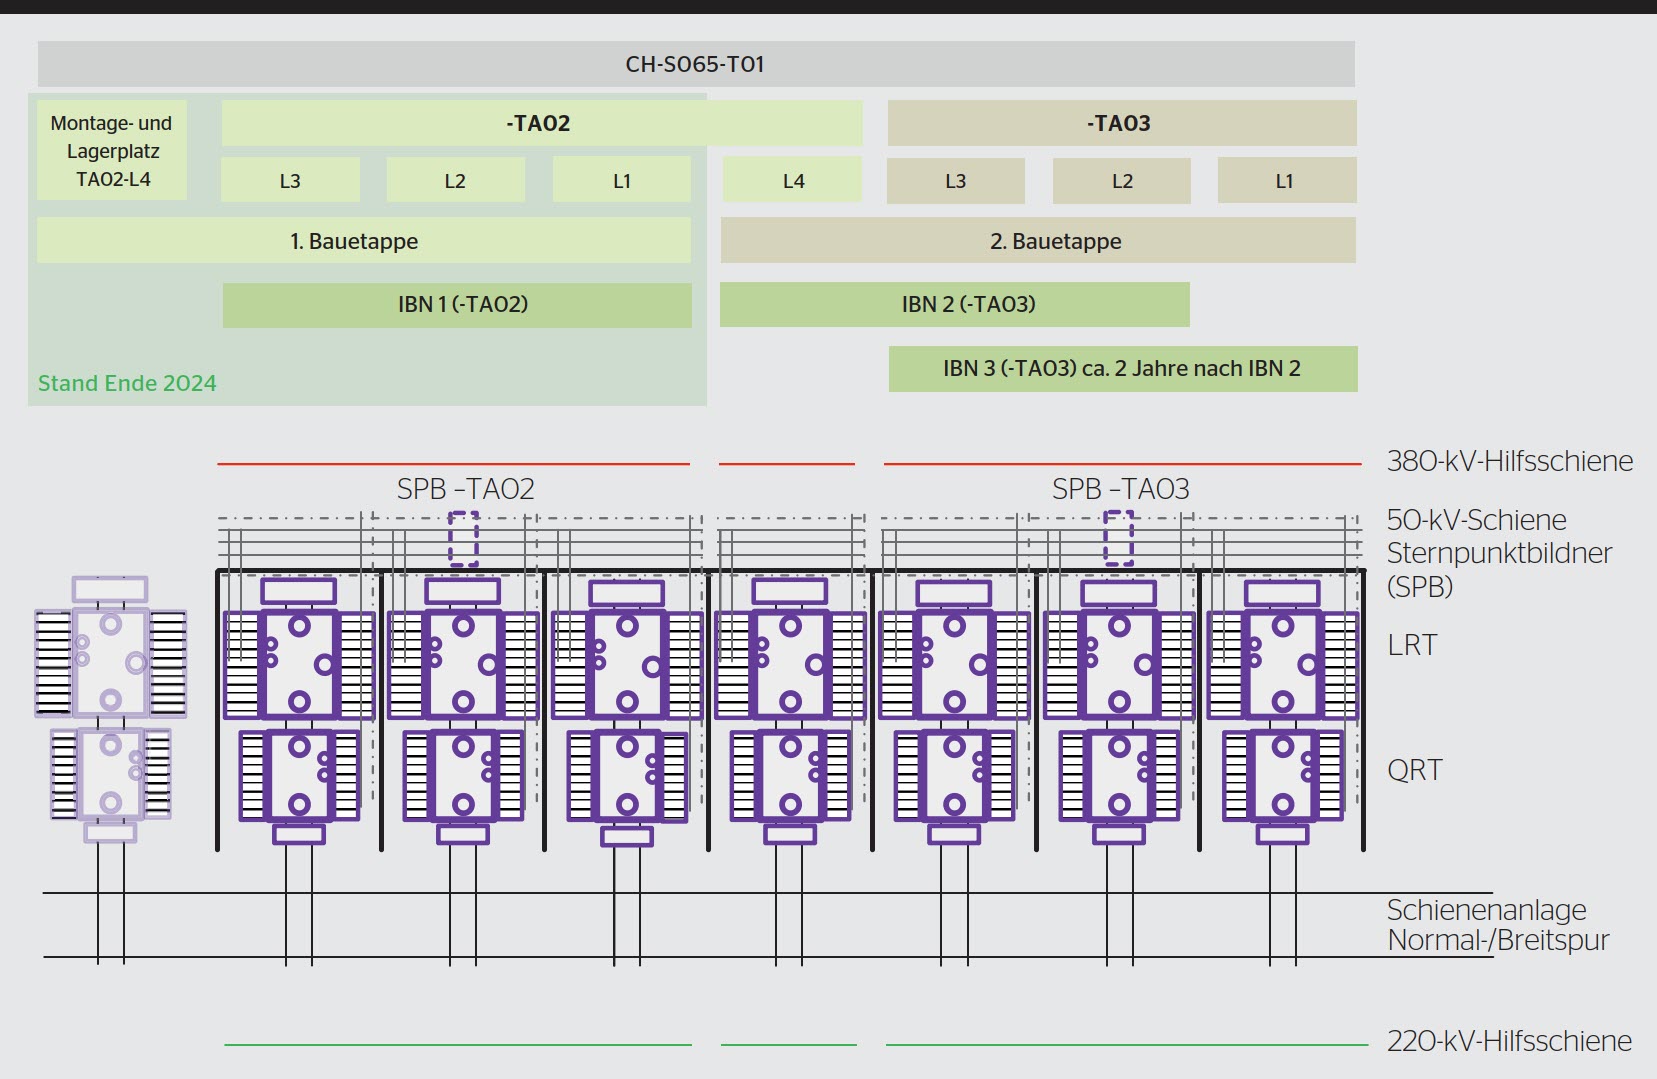
Task: Click the rightmost QRT transformer symbol
Action: (x=1283, y=776)
